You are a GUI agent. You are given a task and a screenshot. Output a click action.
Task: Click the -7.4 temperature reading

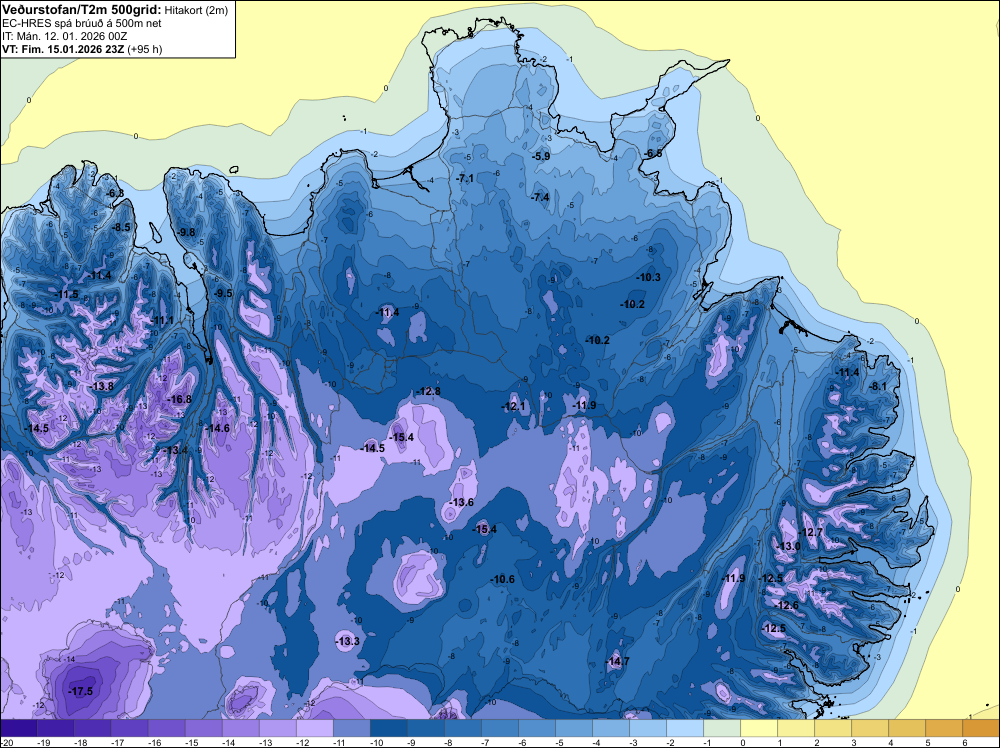tap(540, 197)
